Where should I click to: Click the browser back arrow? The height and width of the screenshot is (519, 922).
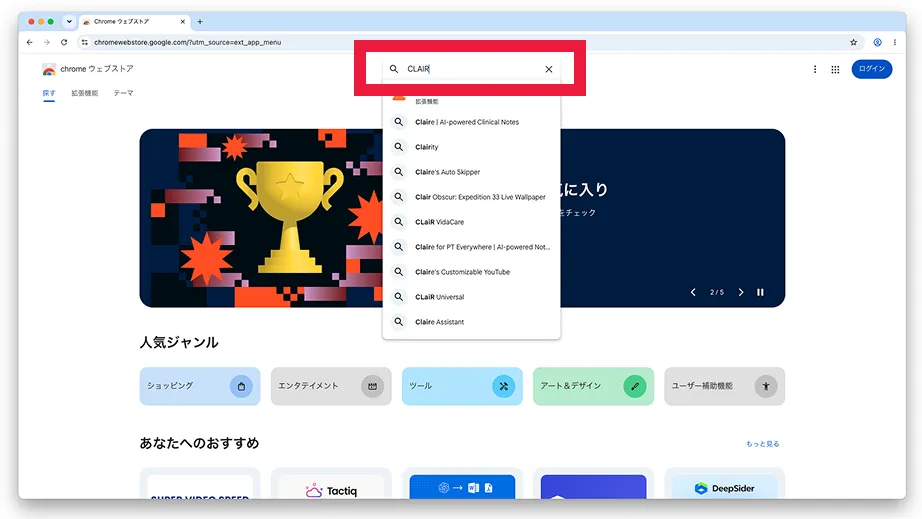click(x=29, y=42)
